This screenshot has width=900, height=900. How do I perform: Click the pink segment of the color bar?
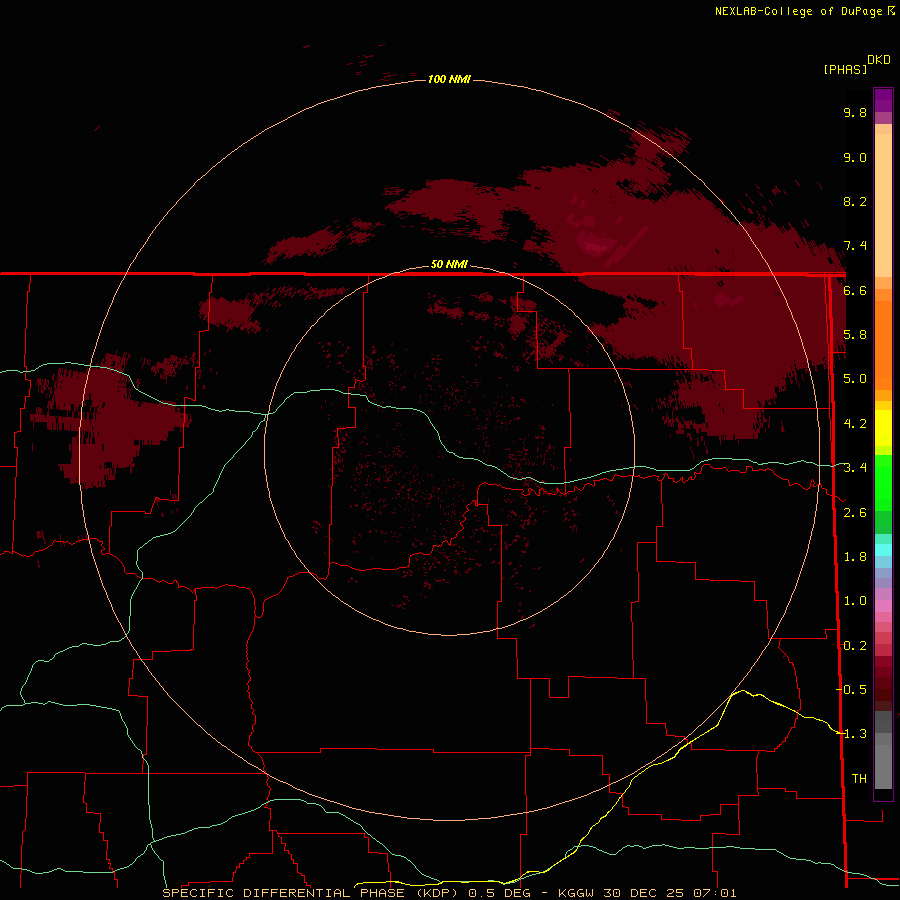click(883, 606)
